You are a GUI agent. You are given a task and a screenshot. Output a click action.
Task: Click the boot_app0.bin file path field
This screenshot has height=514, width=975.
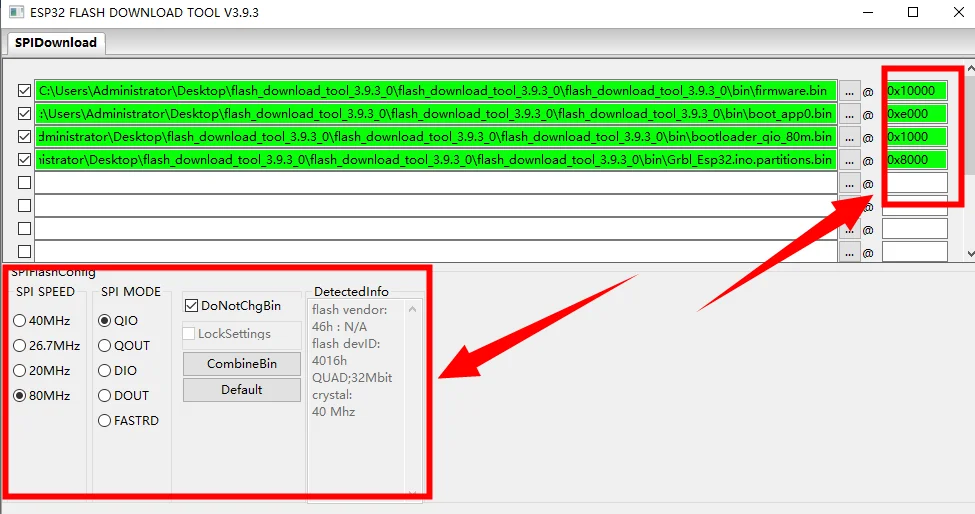(x=435, y=114)
